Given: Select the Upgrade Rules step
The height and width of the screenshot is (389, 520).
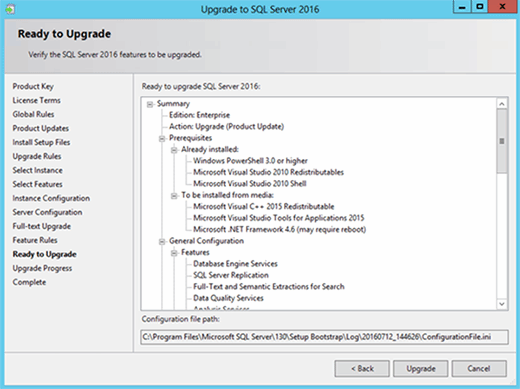Looking at the screenshot, I should coord(37,156).
